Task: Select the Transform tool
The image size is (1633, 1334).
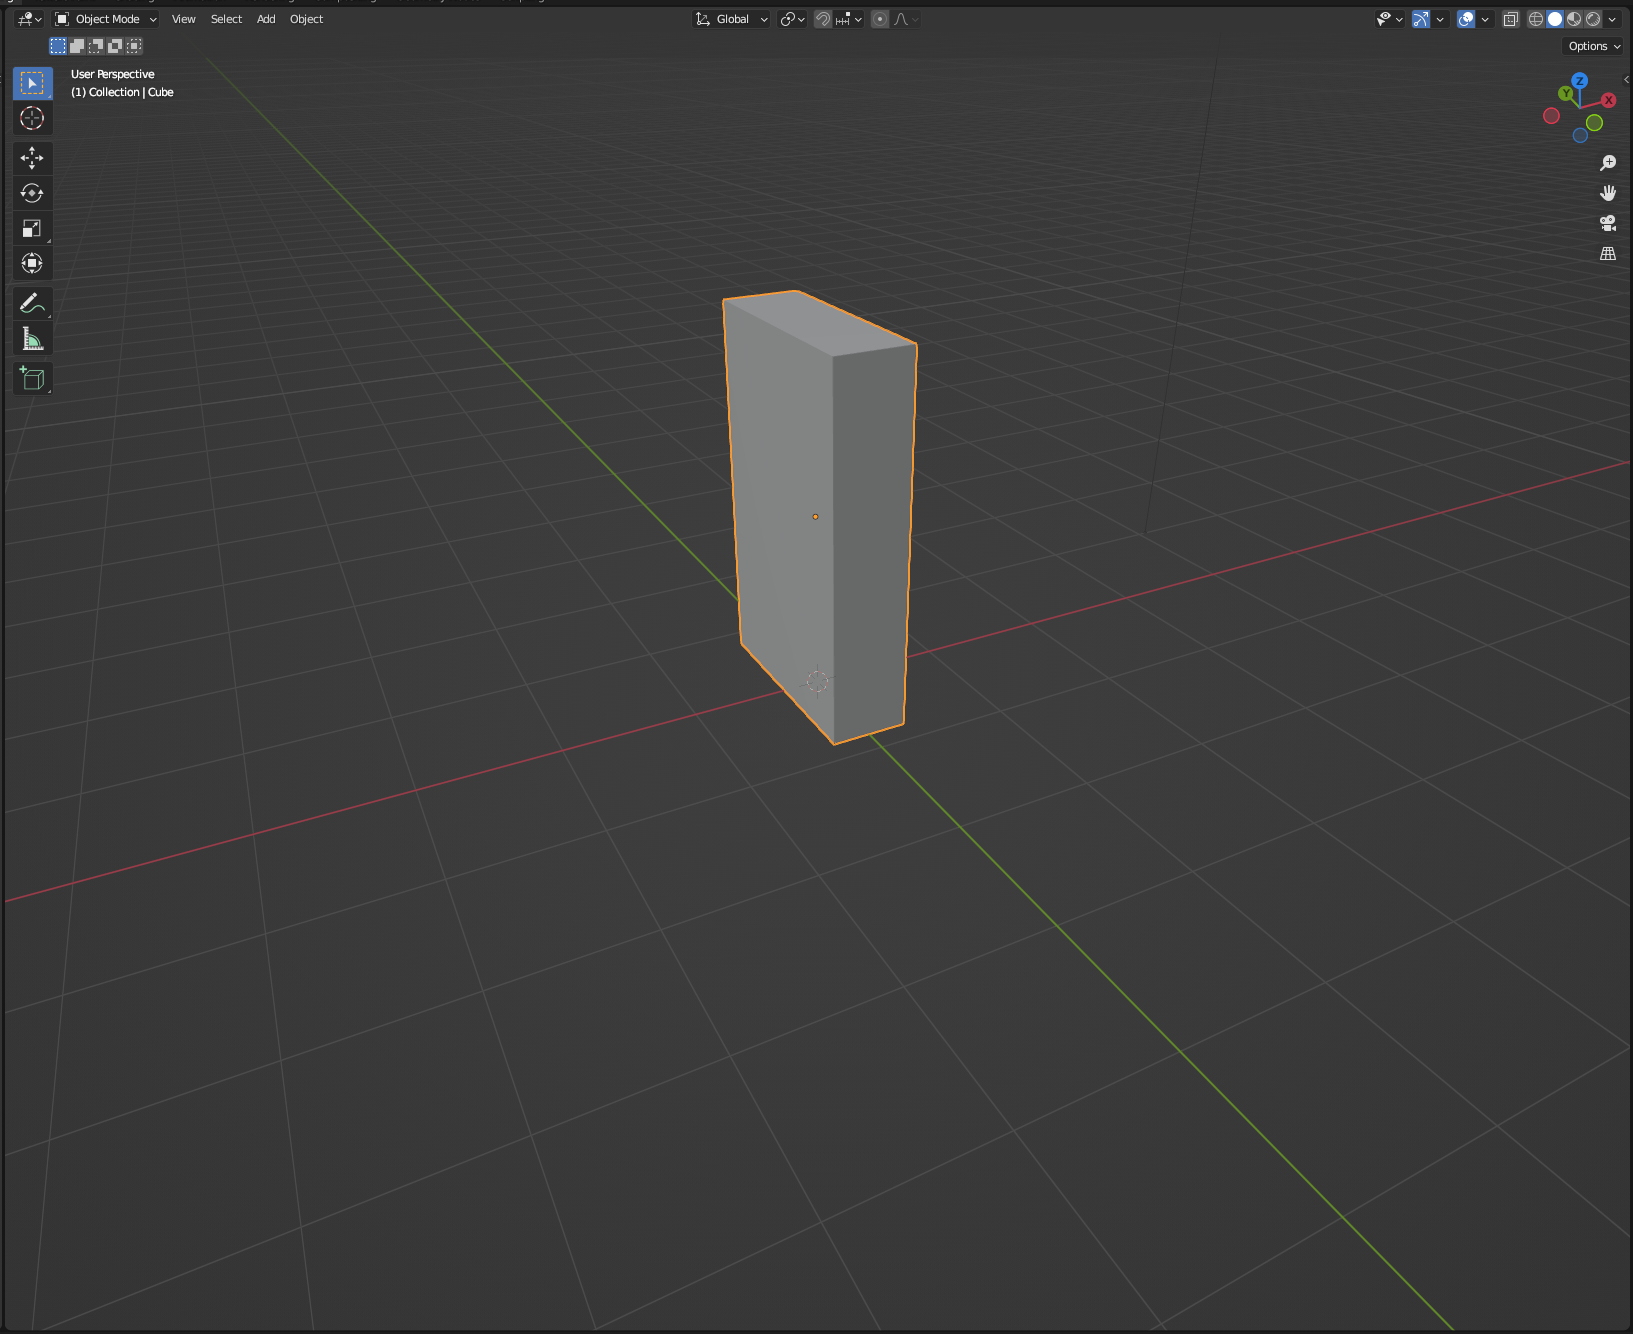Action: [x=32, y=263]
